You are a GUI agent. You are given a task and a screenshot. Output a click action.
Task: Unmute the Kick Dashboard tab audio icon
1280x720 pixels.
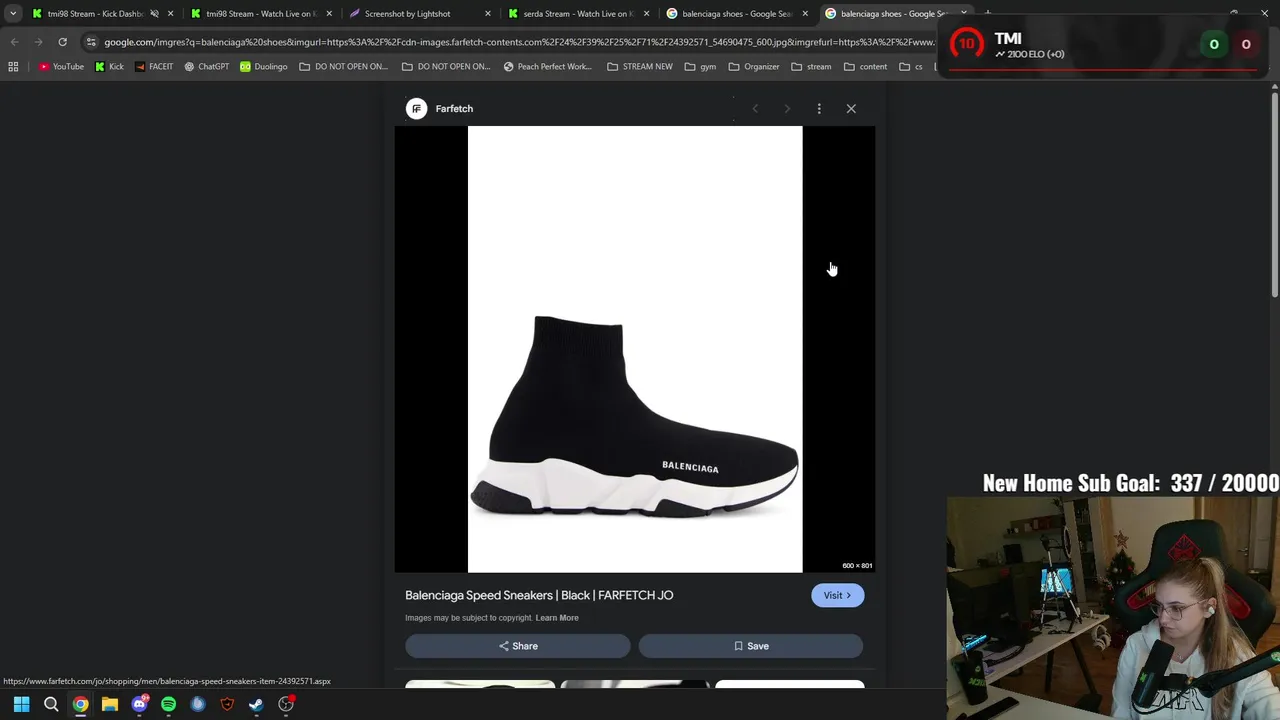click(154, 14)
